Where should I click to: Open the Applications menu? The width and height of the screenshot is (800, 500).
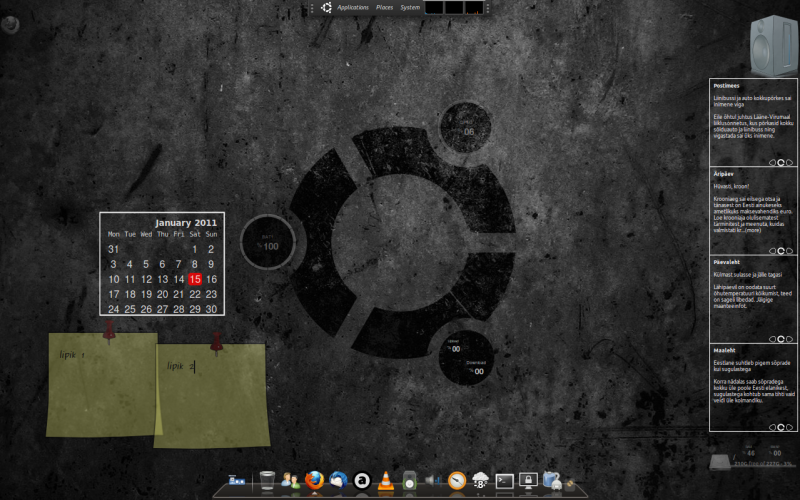point(353,7)
